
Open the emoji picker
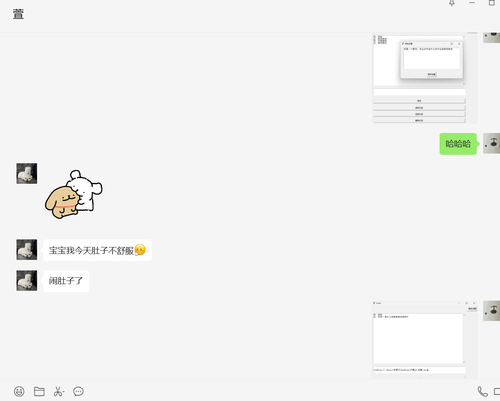click(19, 391)
